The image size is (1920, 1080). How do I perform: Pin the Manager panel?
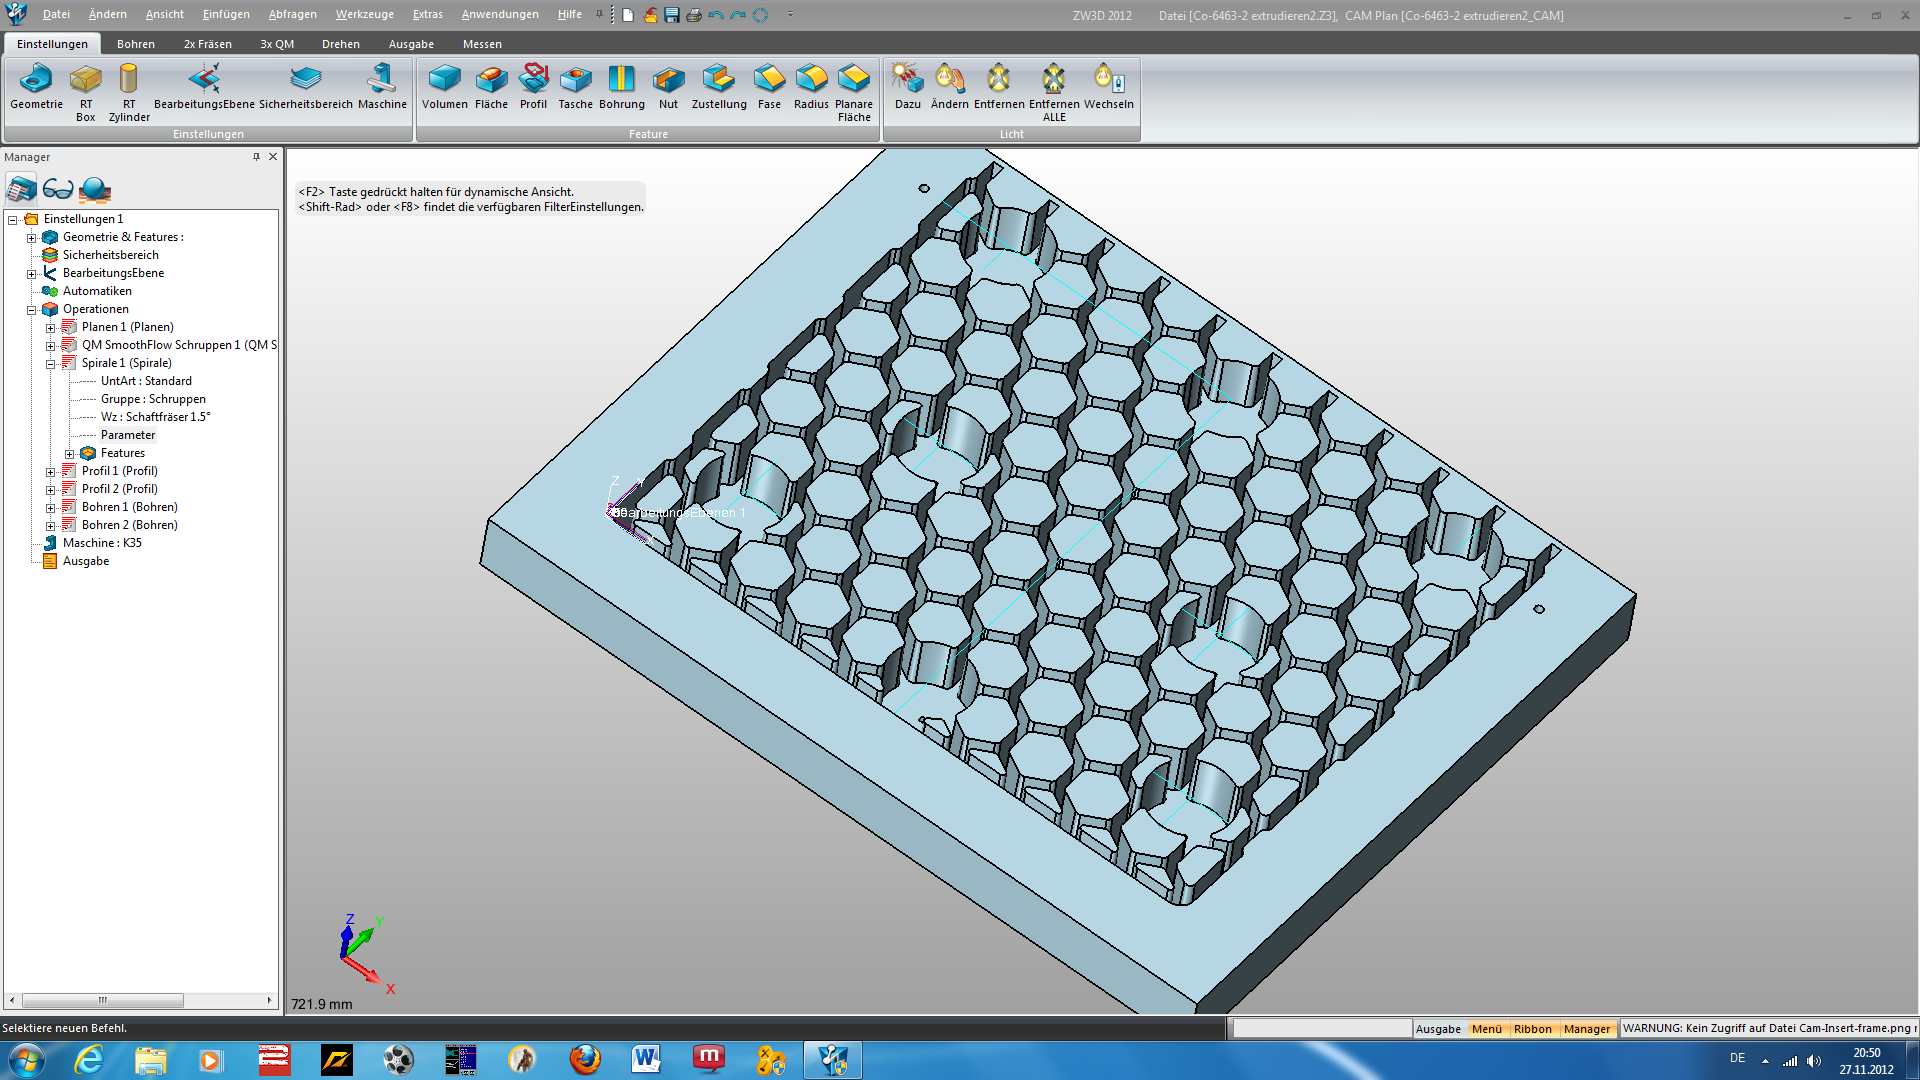coord(256,157)
